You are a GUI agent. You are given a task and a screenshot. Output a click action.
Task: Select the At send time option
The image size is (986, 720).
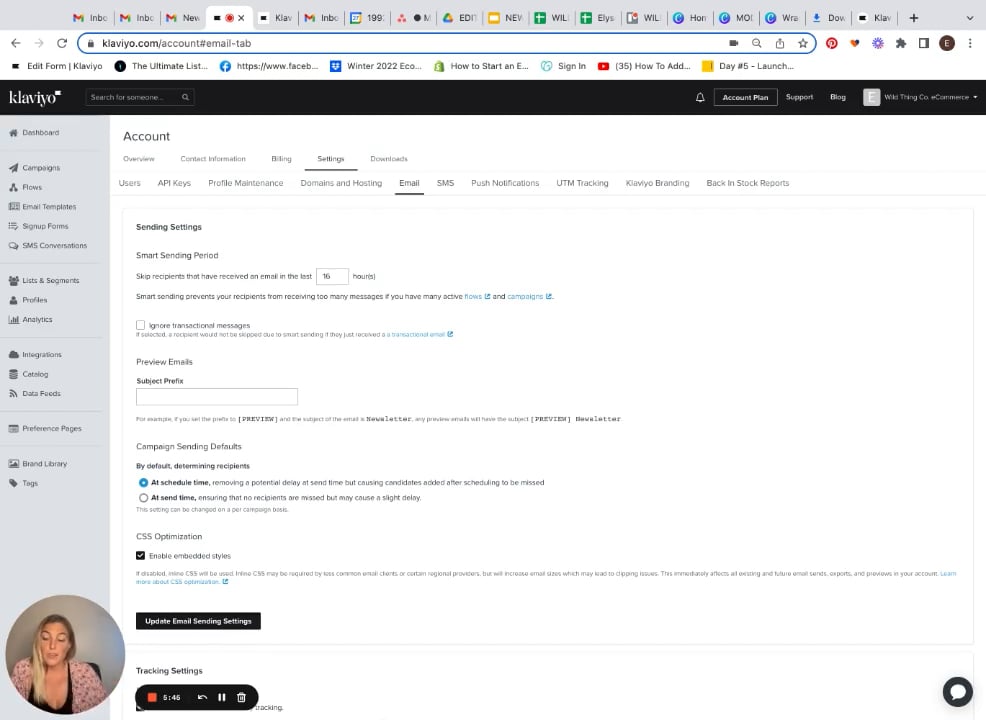[143, 498]
